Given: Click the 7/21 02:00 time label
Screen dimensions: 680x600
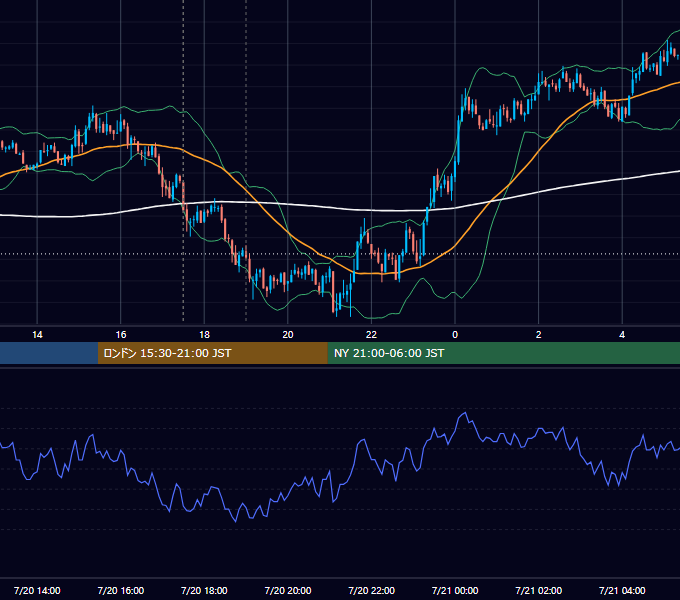Looking at the screenshot, I should (x=539, y=590).
